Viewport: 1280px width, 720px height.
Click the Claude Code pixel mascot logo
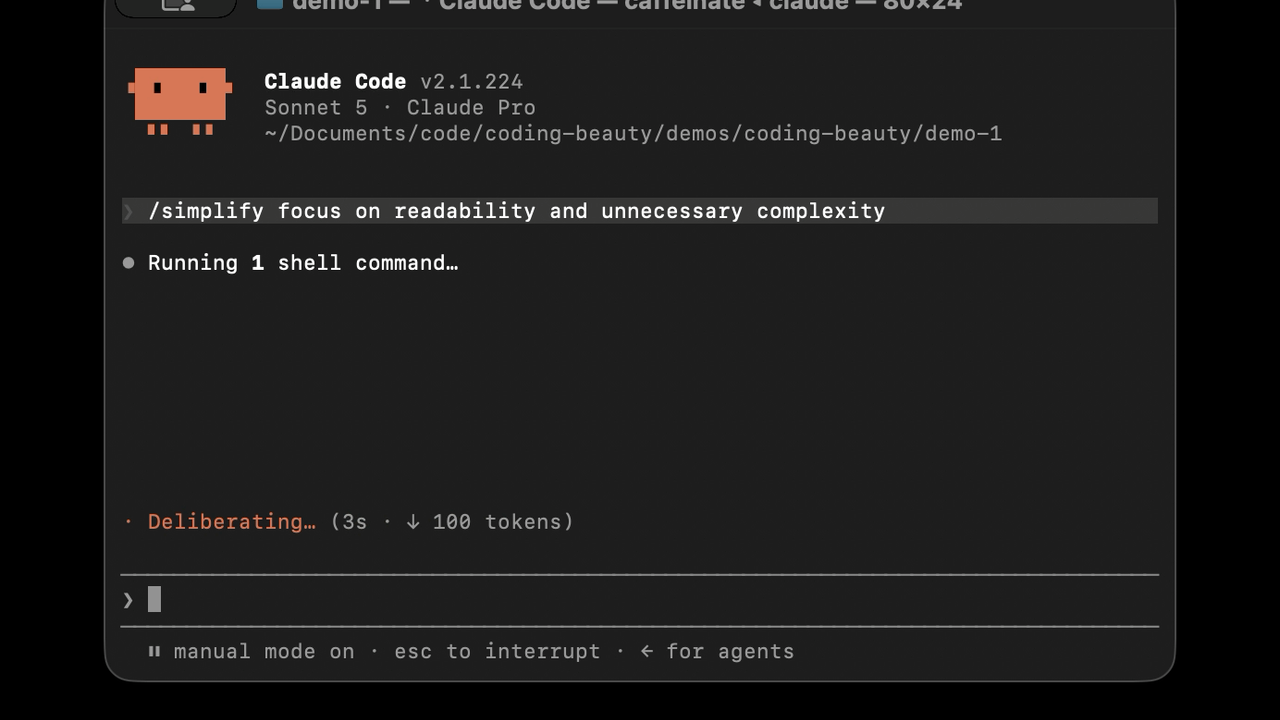click(x=180, y=101)
